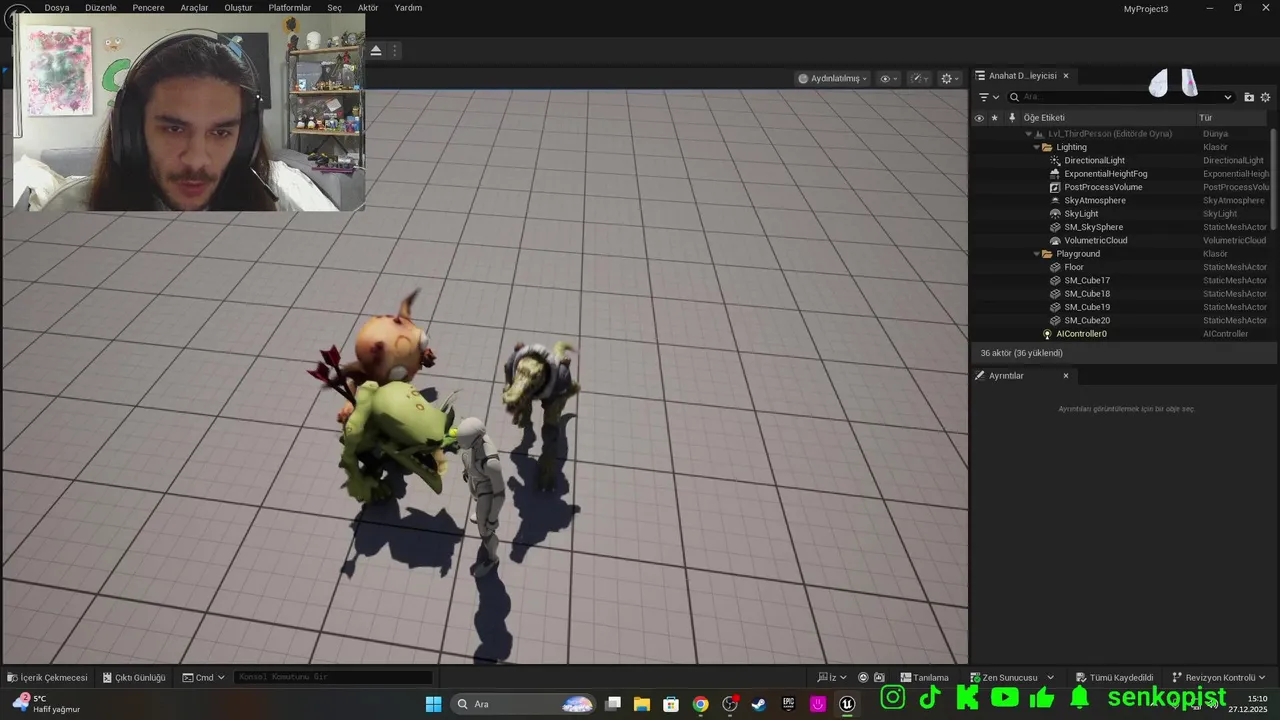Click the pin column header in outliner
Image resolution: width=1280 pixels, height=720 pixels.
1011,118
